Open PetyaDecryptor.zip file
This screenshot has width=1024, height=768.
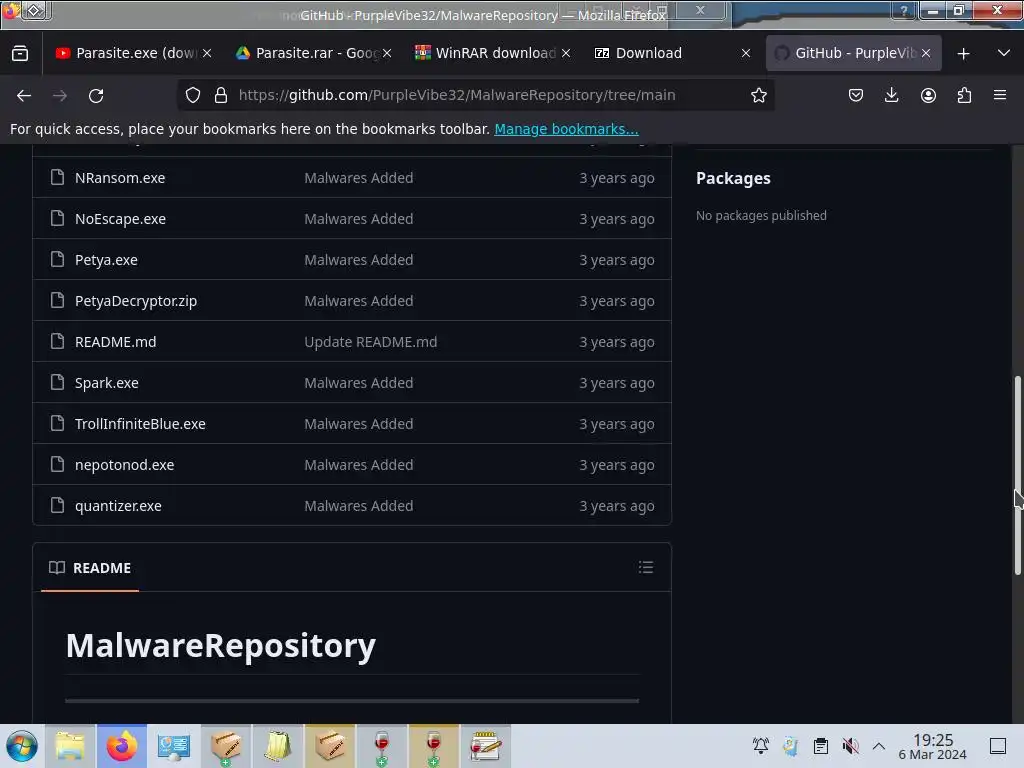tap(136, 301)
